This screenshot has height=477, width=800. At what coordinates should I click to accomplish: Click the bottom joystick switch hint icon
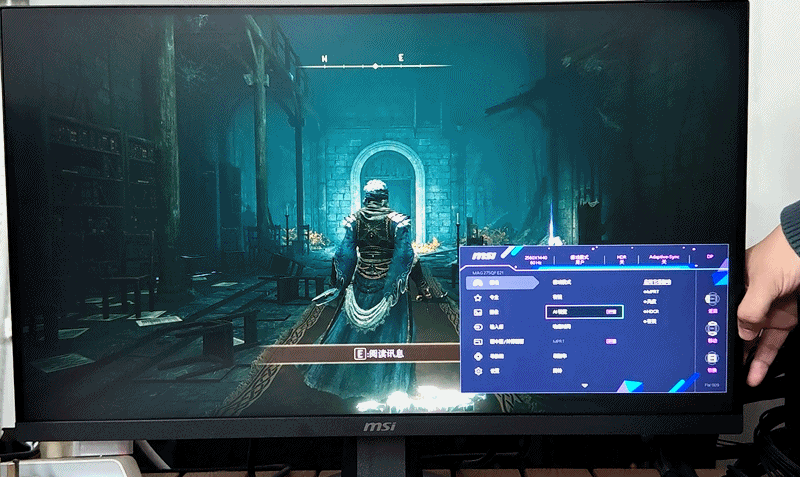pos(712,358)
